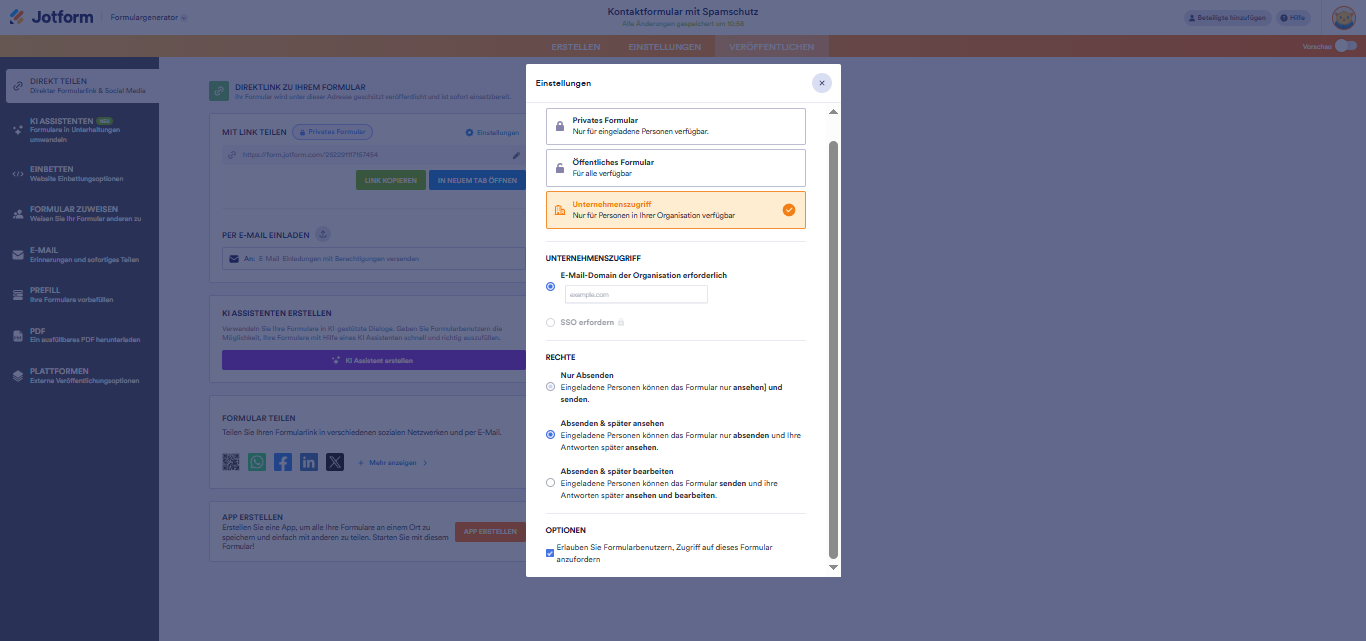Click scroll down arrow in the dialog
This screenshot has height=641, width=1366.
[833, 567]
